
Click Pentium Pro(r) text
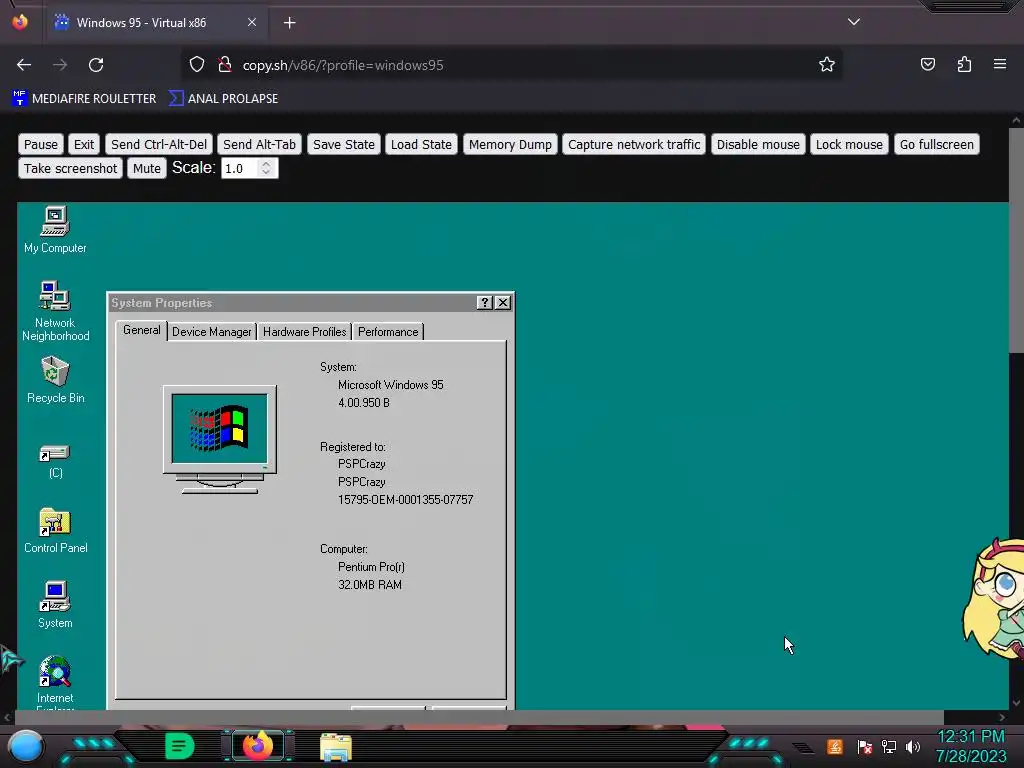(371, 567)
